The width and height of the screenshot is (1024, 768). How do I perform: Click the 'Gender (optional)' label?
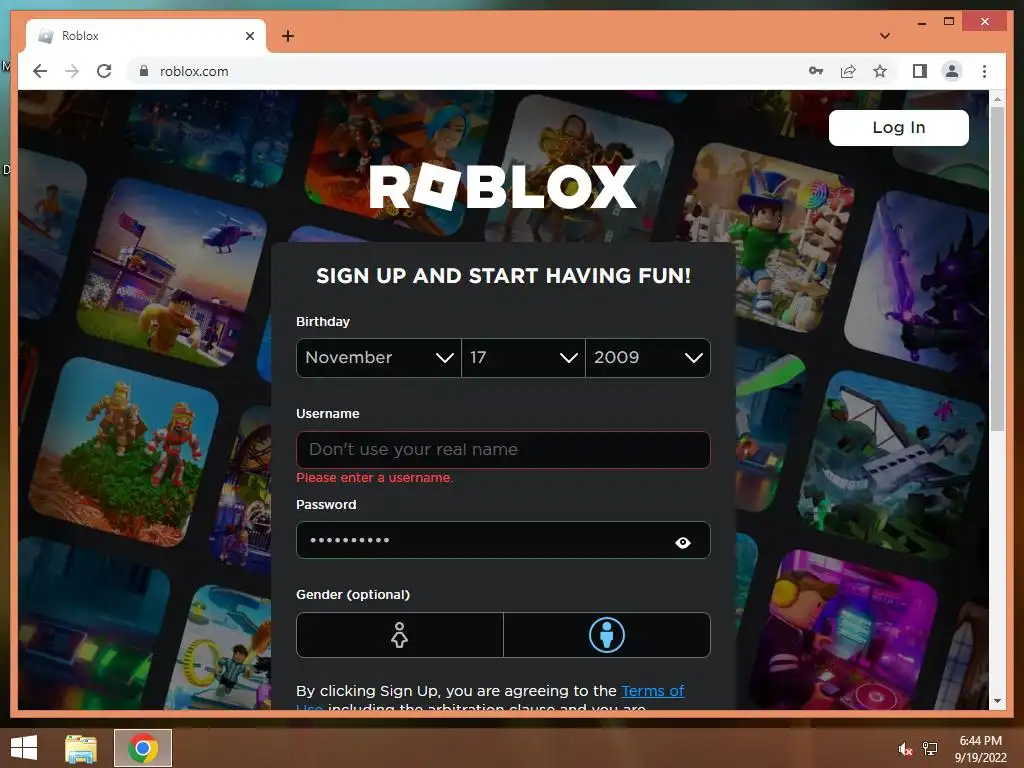click(353, 594)
